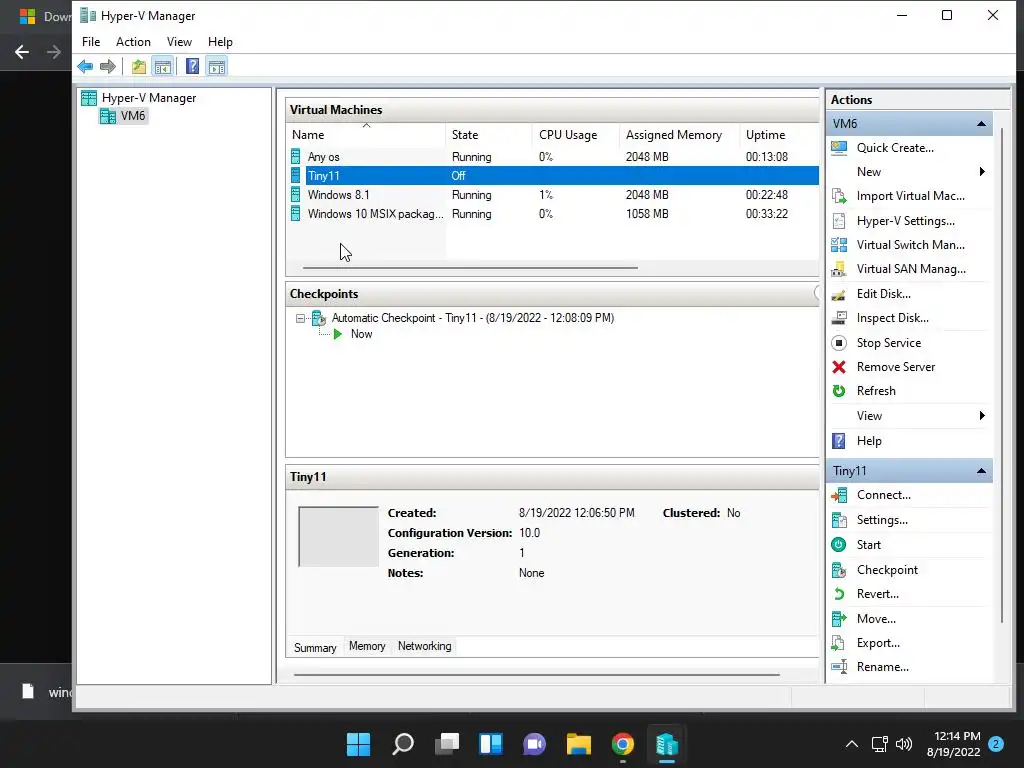Image resolution: width=1024 pixels, height=768 pixels.
Task: Click the Connect icon for Tiny11
Action: pyautogui.click(x=839, y=496)
